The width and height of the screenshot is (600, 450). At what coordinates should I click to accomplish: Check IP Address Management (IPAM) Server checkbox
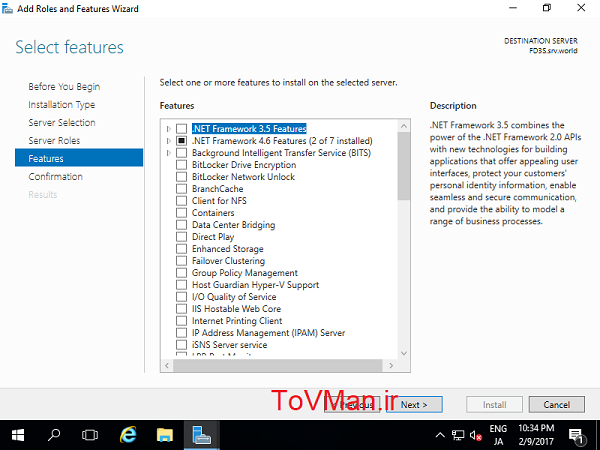pos(181,333)
